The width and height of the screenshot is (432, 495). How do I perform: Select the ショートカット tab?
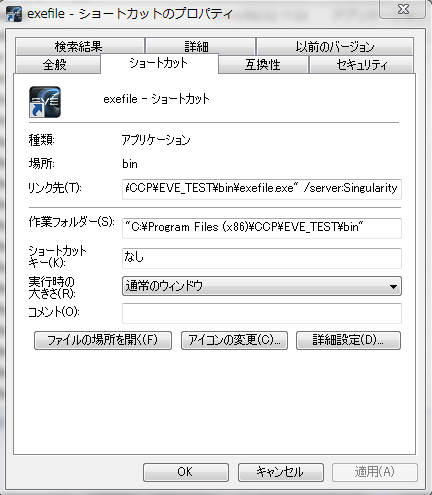(x=159, y=63)
